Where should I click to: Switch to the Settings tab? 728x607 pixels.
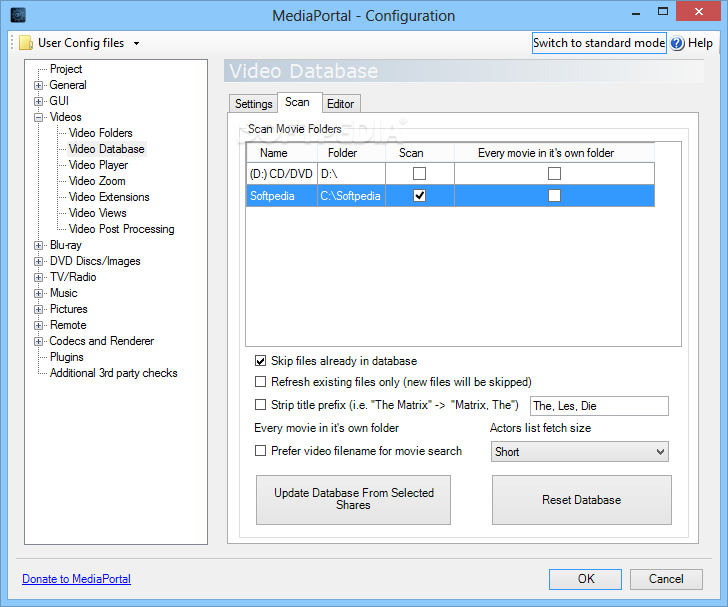tap(254, 104)
